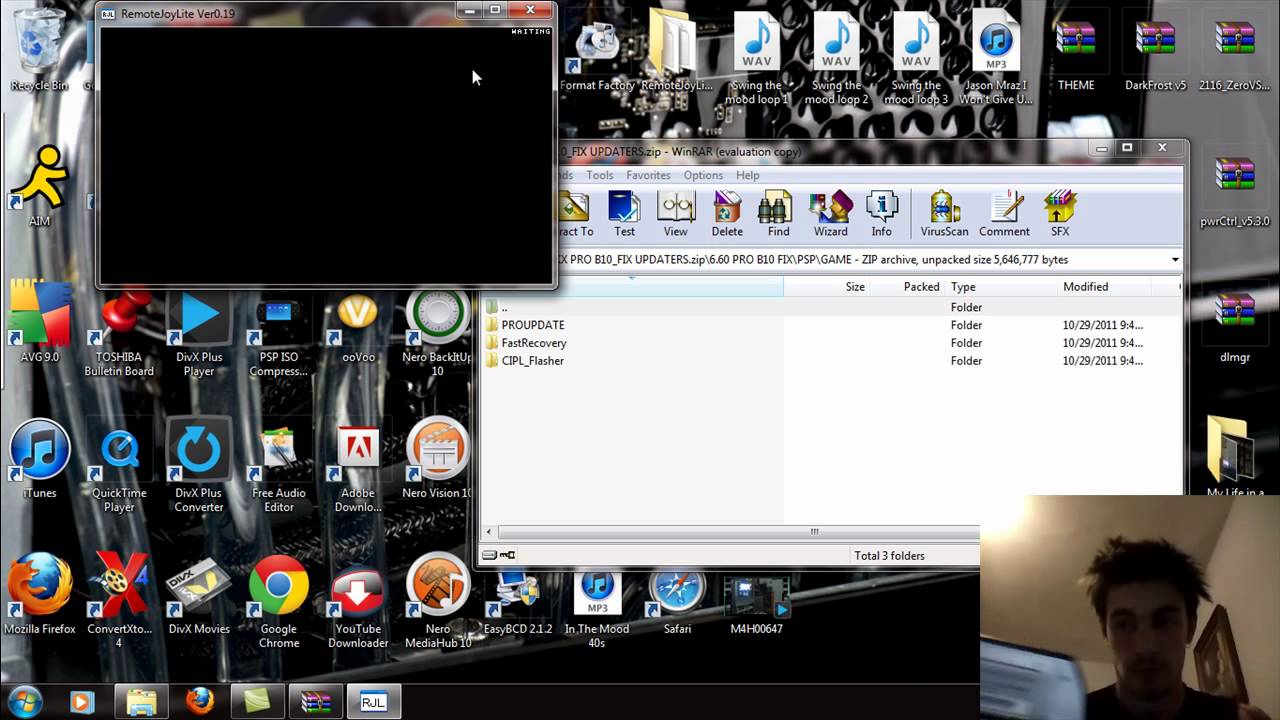Go up via the '..' parent folder row
1280x720 pixels.
pyautogui.click(x=831, y=307)
